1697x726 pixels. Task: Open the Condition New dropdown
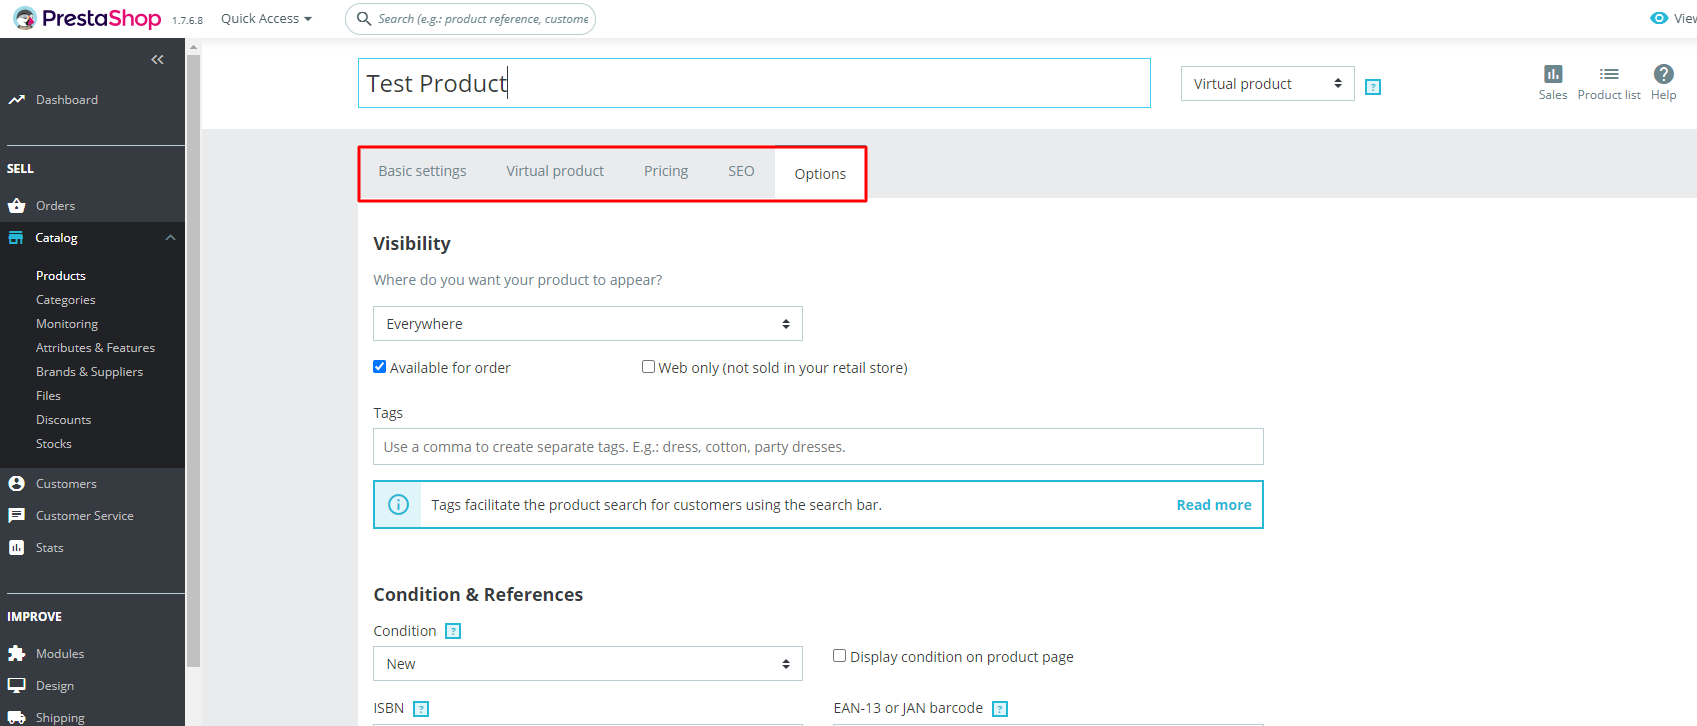587,664
